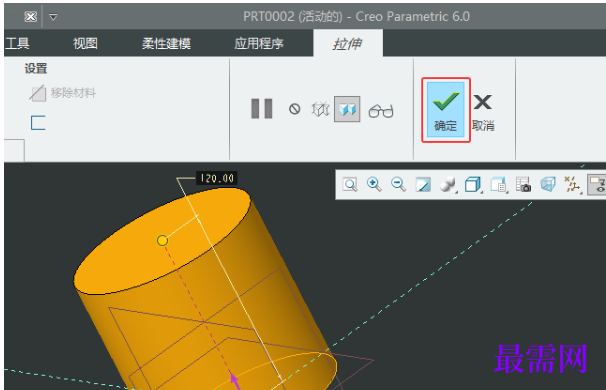Toggle attached geometry preview icon
The height and width of the screenshot is (390, 606).
pos(347,109)
